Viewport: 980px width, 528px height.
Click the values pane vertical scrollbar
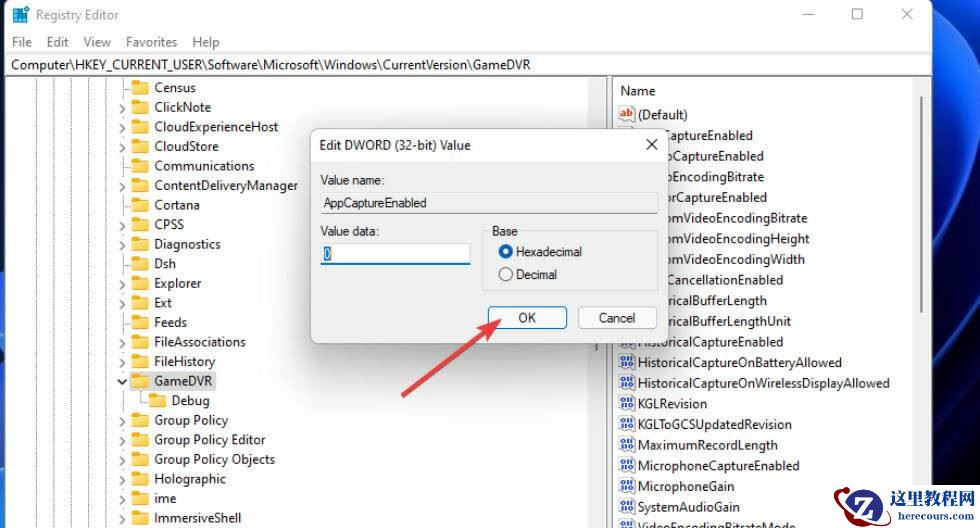coord(921,204)
